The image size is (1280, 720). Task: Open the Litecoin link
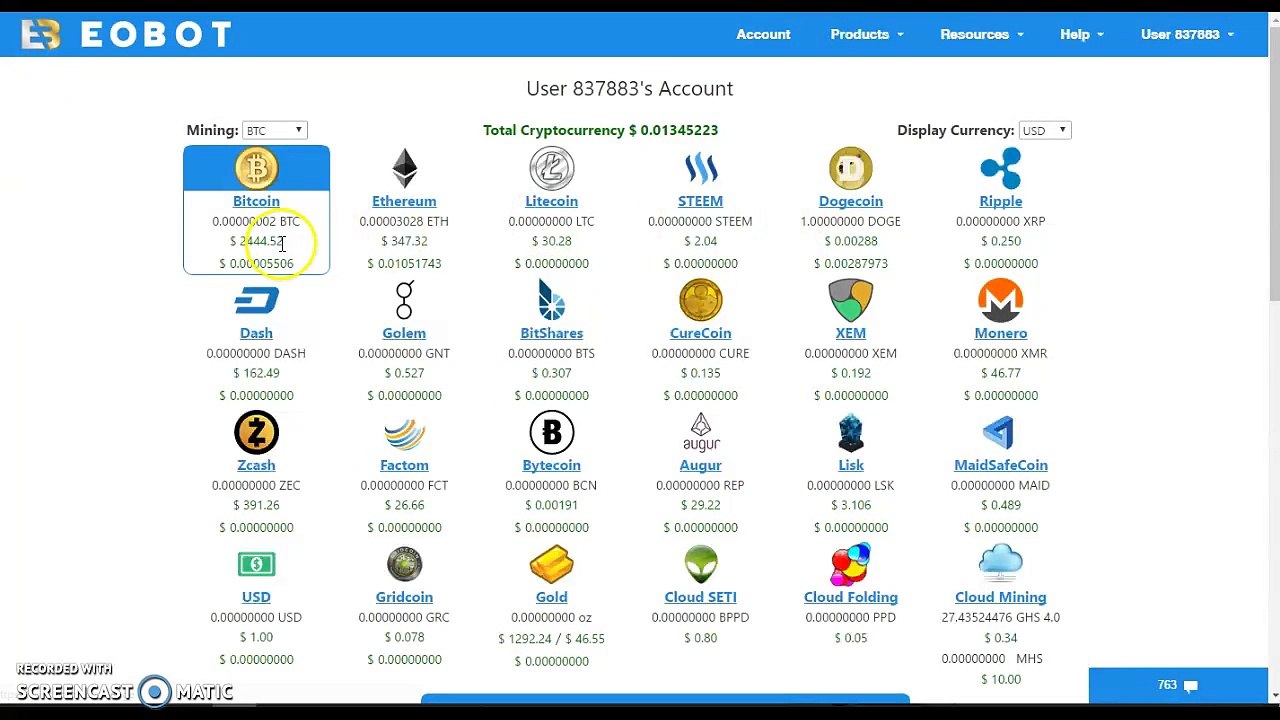tap(551, 201)
